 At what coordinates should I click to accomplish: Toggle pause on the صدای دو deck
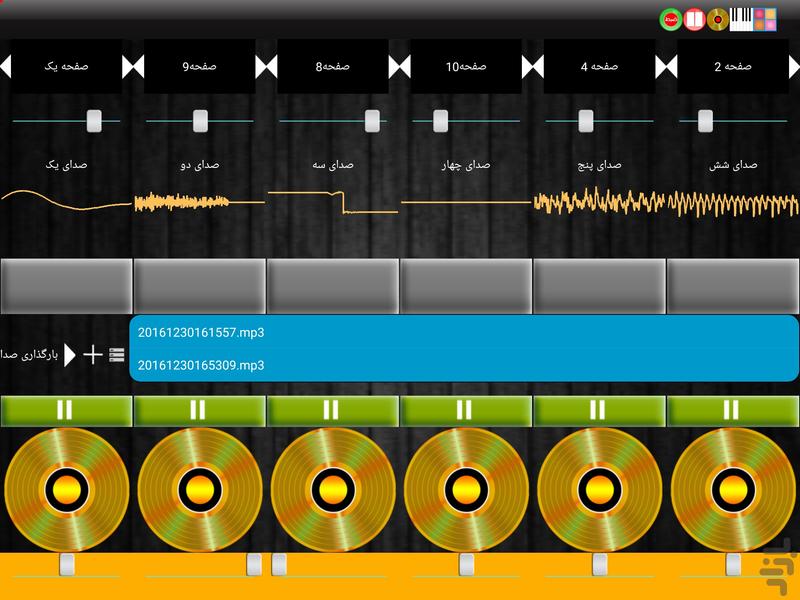click(x=198, y=410)
